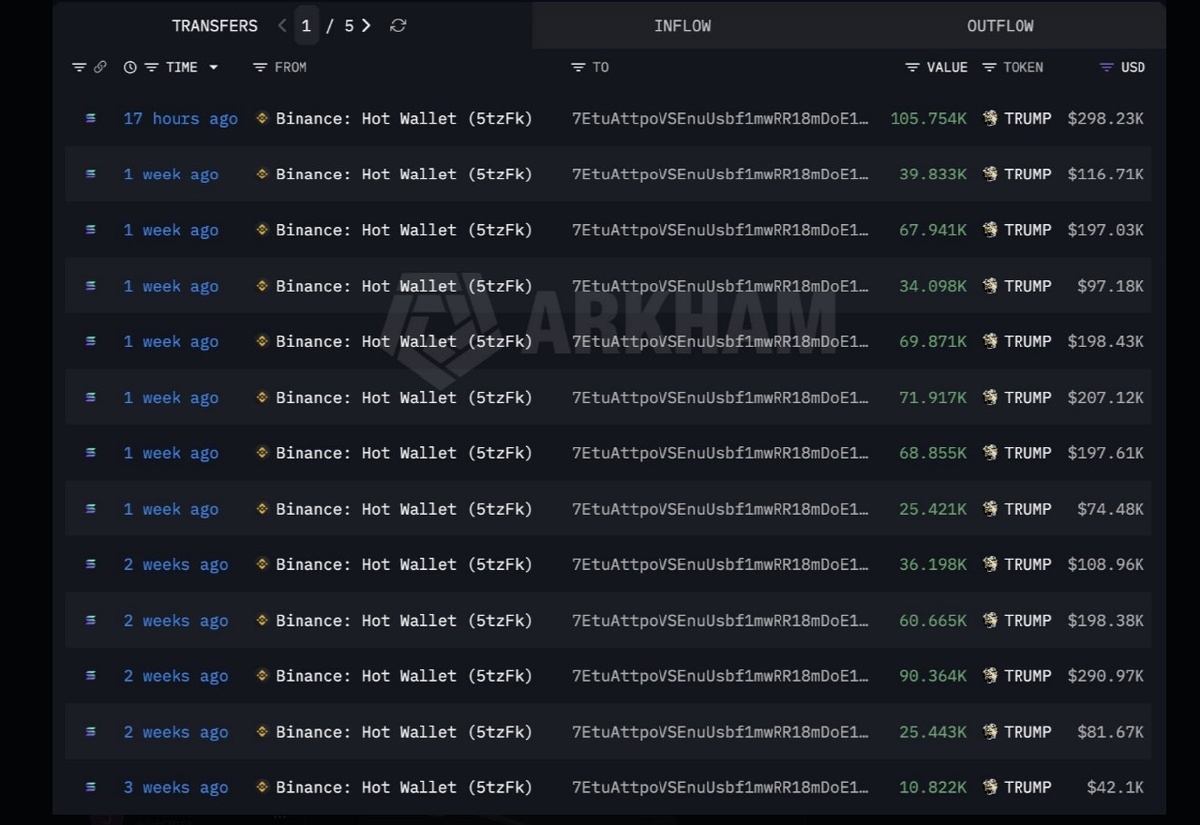
Task: Click Binance logo in the $81.67K row
Action: (x=262, y=731)
